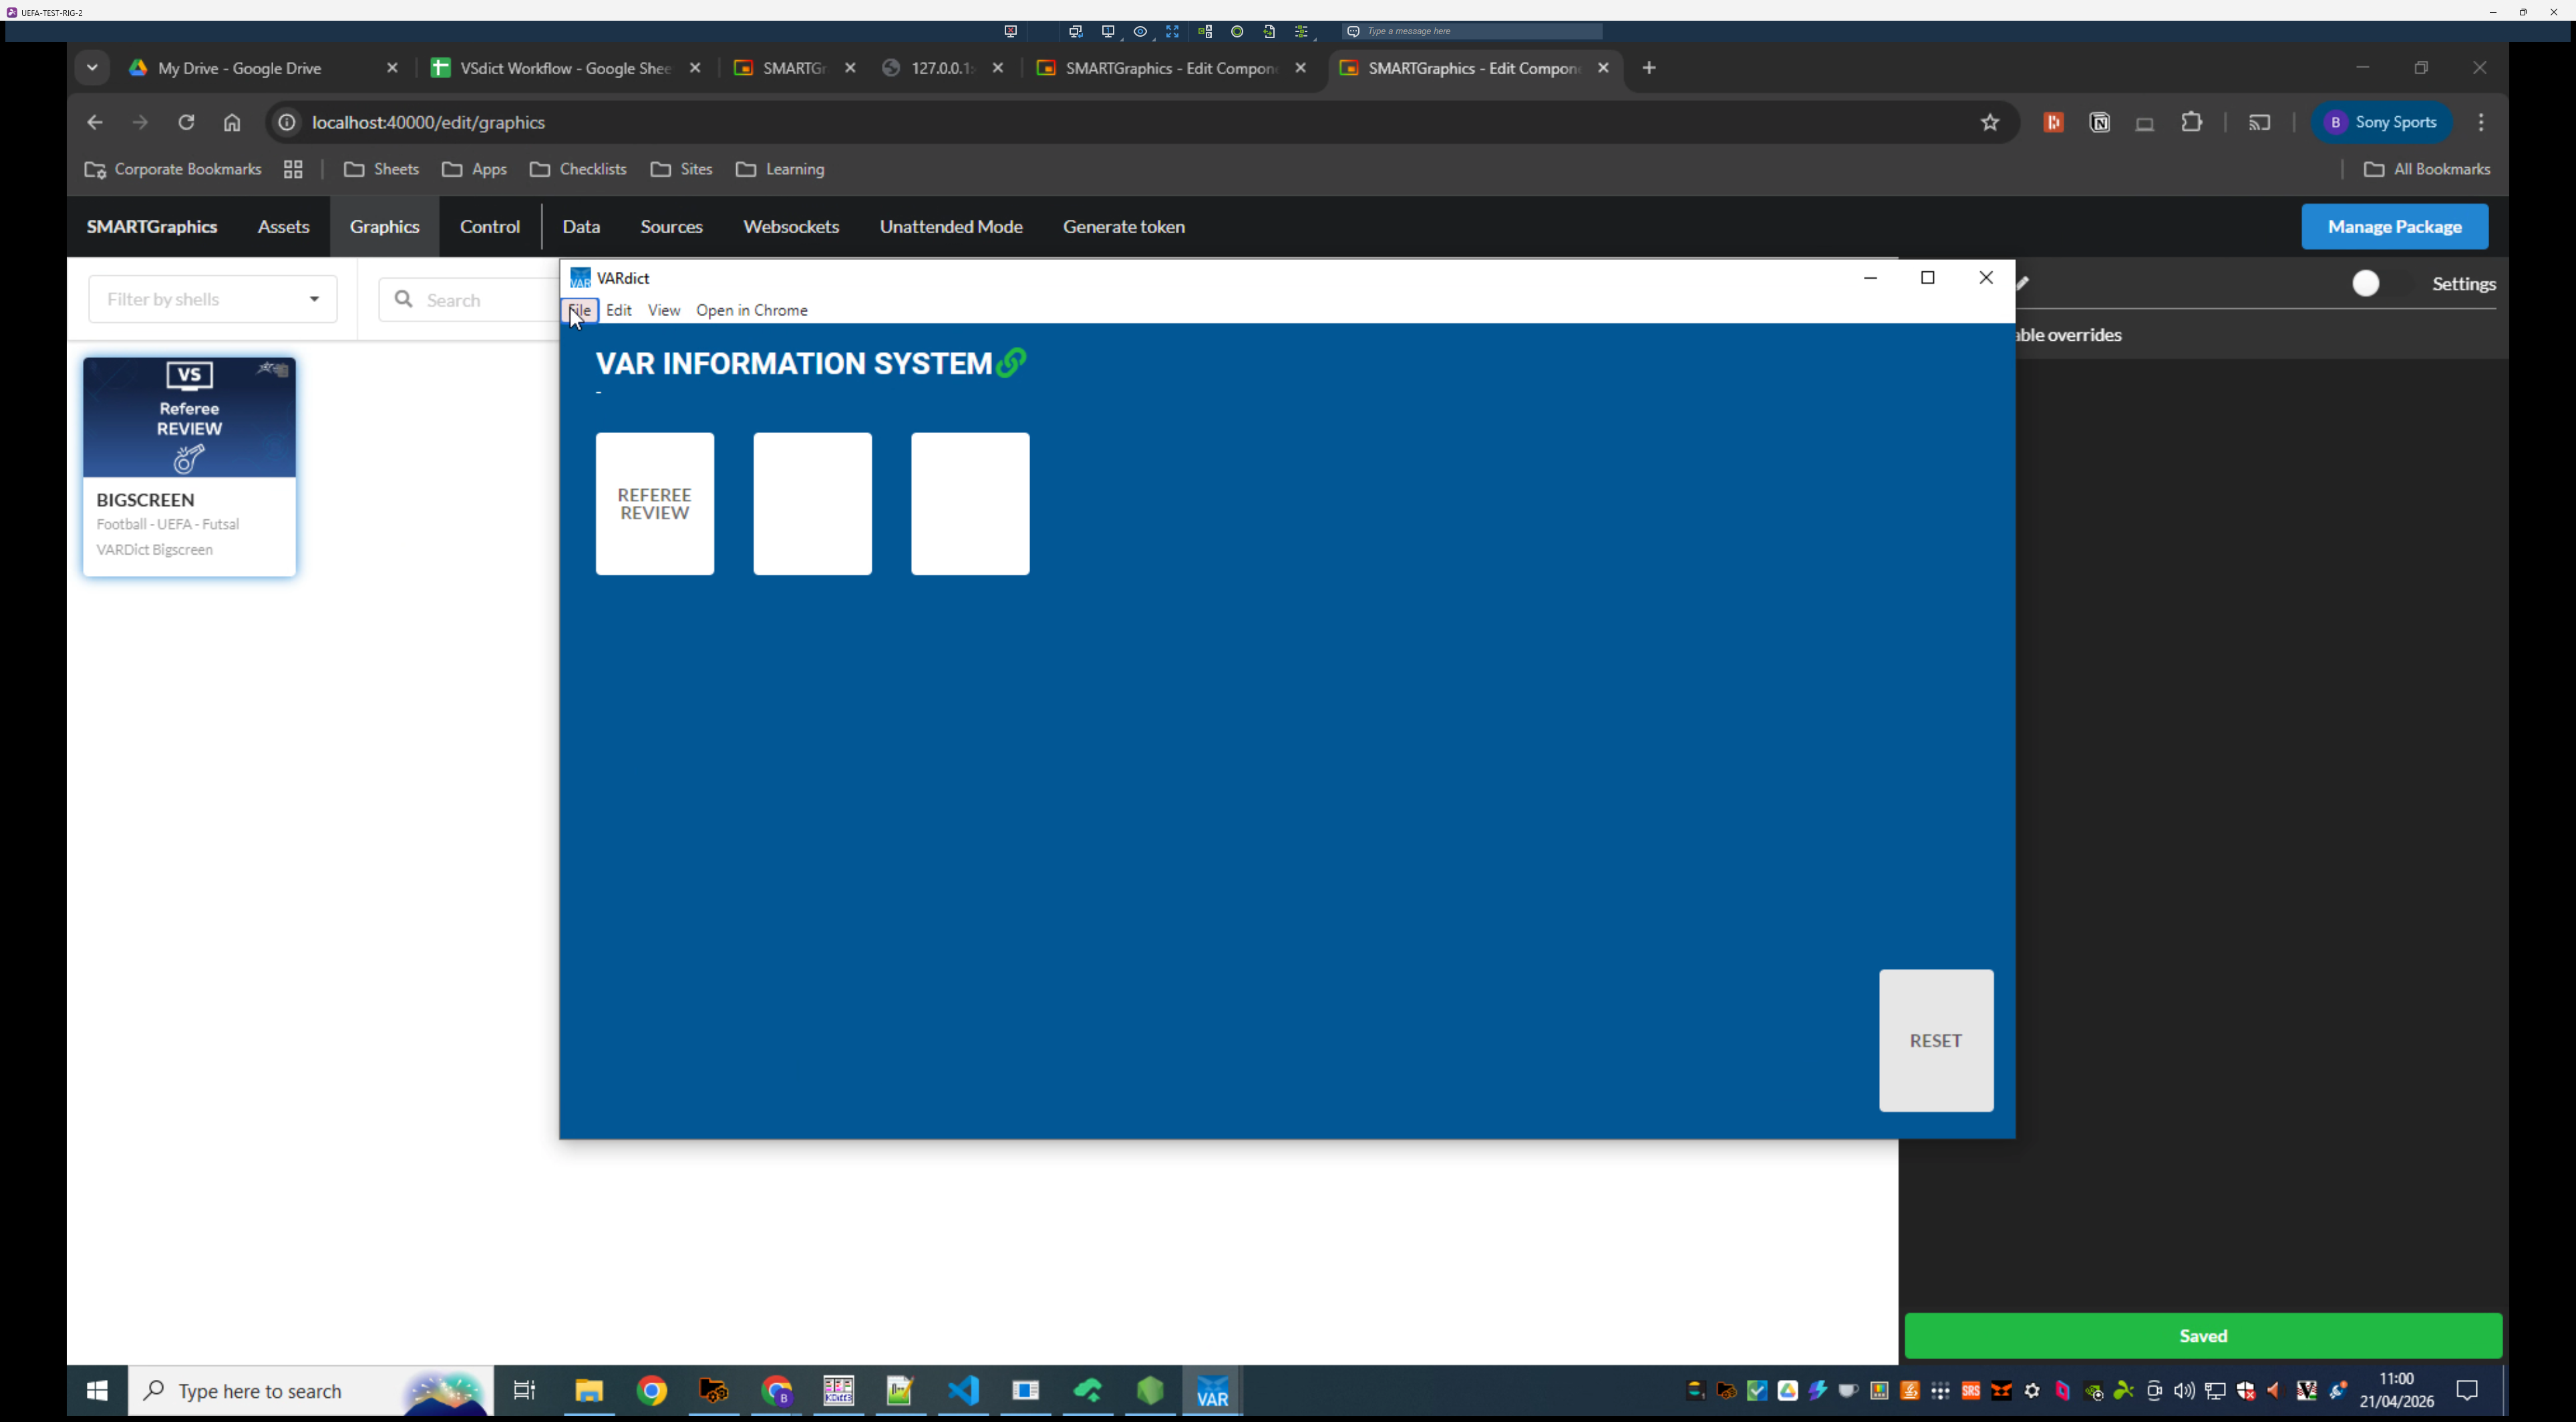This screenshot has width=2576, height=1422.
Task: Reload the page with the refresh icon
Action: click(x=186, y=122)
